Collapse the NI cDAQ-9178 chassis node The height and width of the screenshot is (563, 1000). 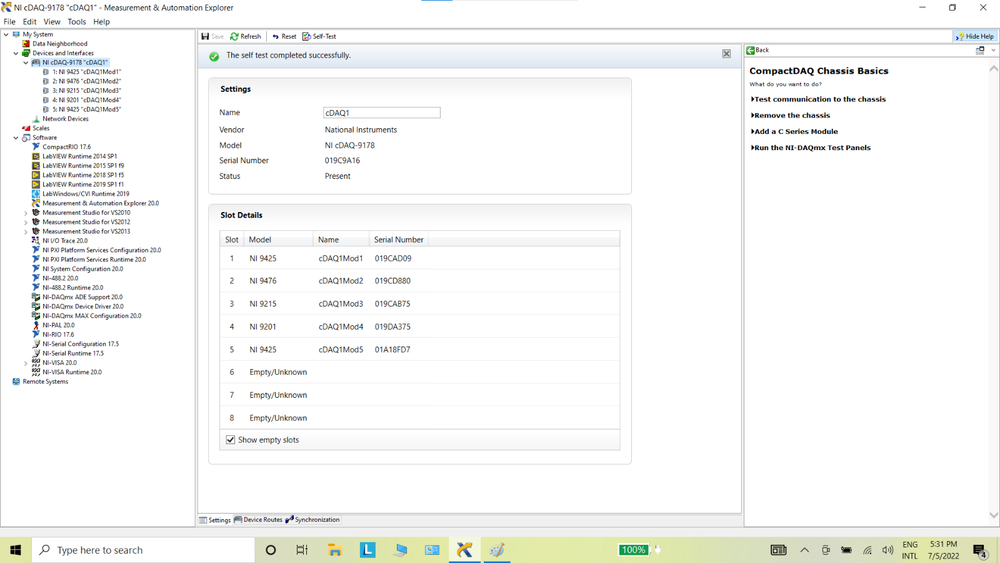point(26,63)
